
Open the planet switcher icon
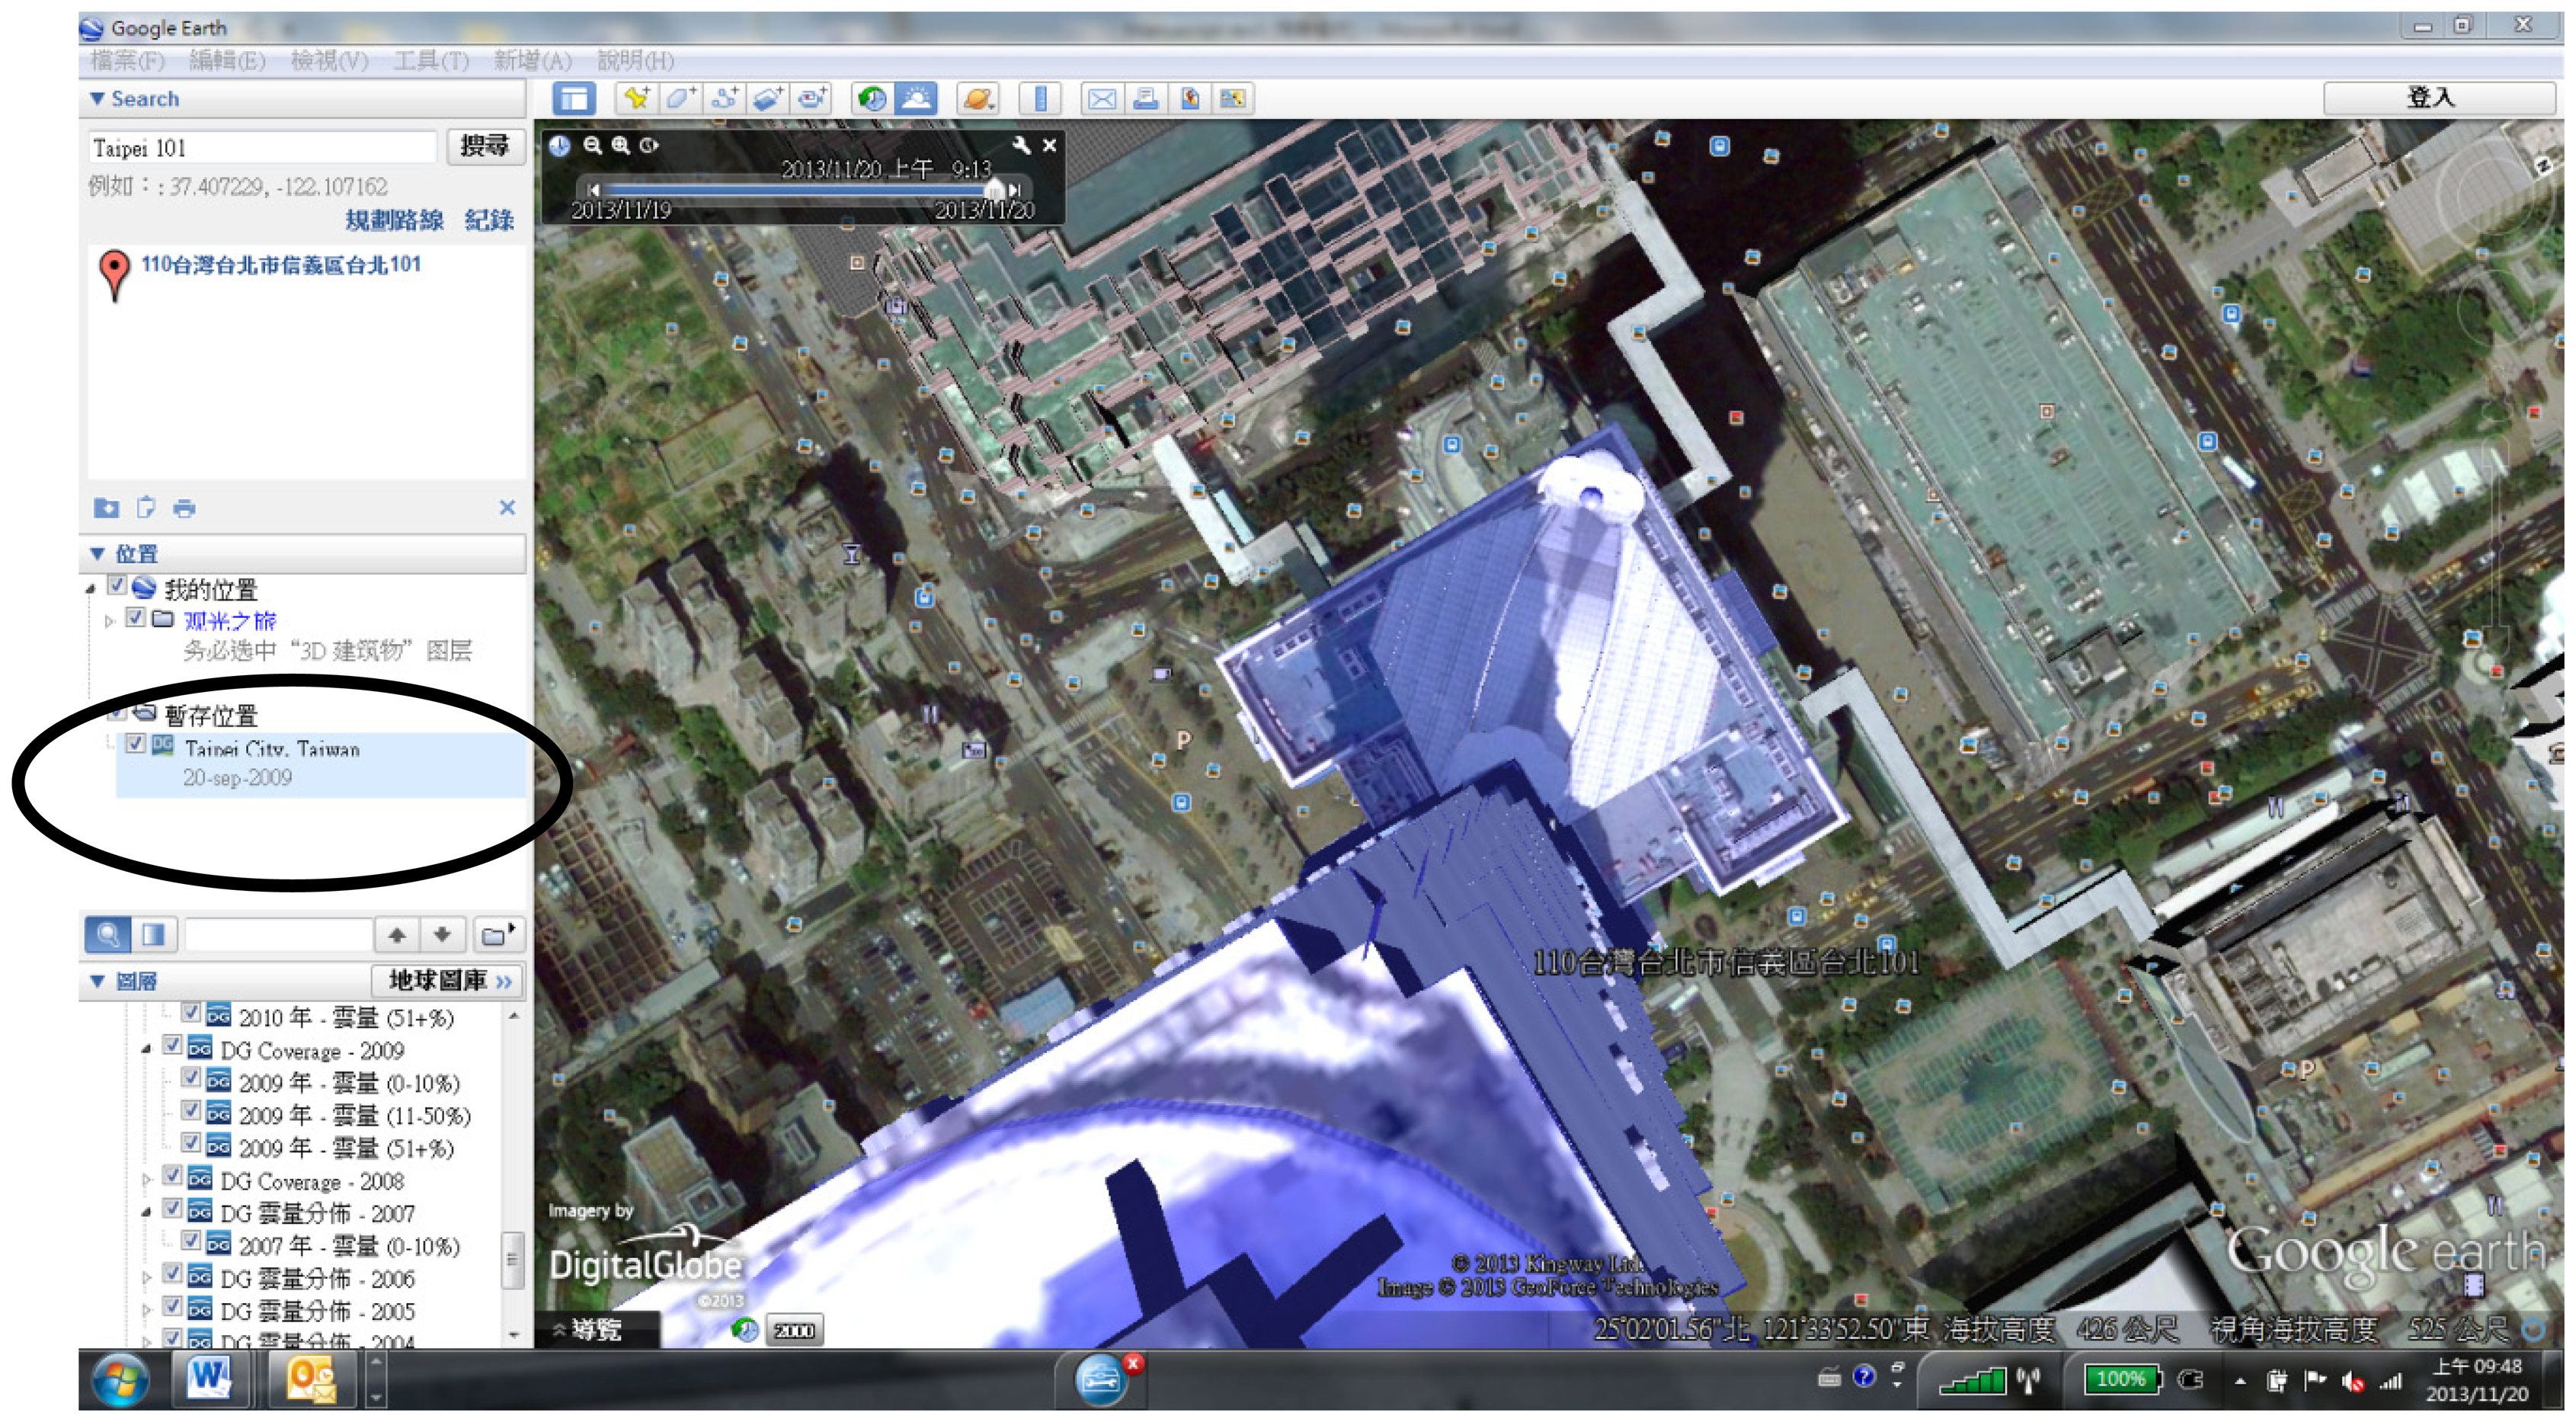click(x=977, y=98)
